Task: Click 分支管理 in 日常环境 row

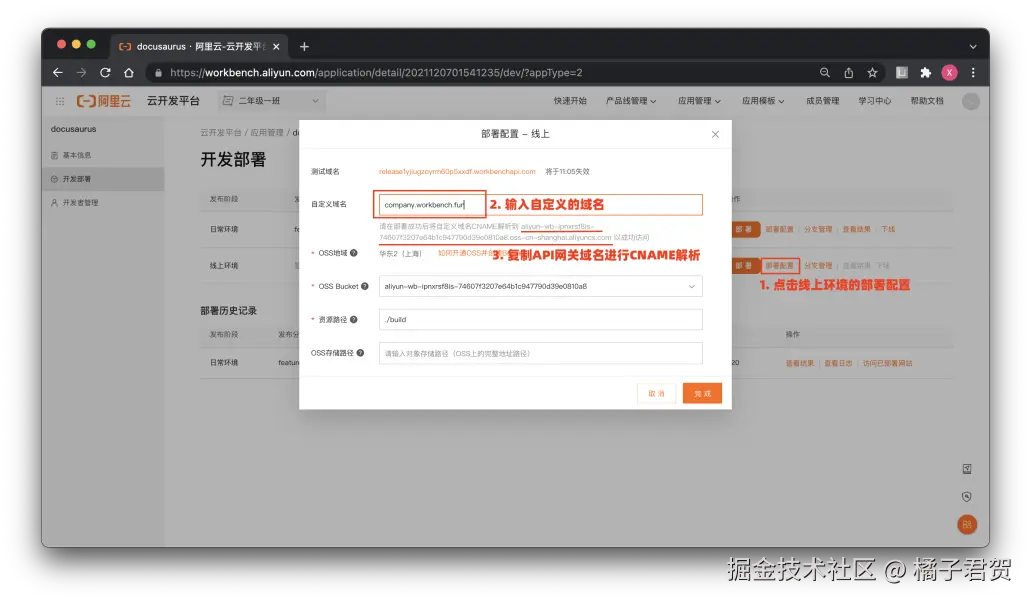Action: [817, 229]
